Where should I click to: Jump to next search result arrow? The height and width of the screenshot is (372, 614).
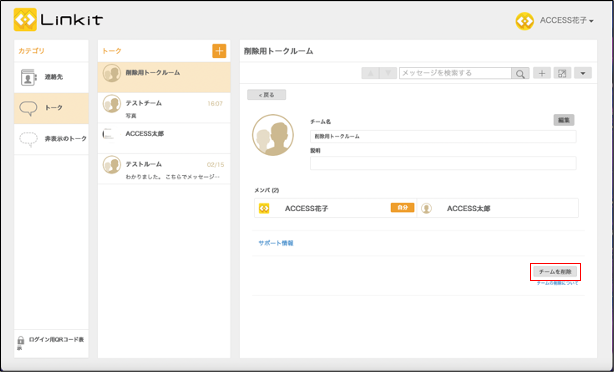pos(388,73)
